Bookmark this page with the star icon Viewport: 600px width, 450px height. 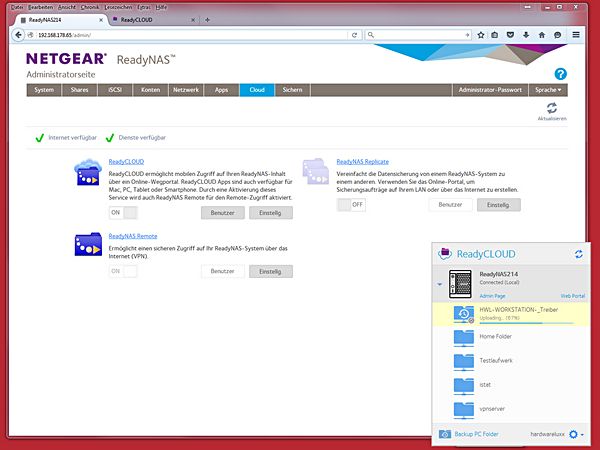pos(481,35)
